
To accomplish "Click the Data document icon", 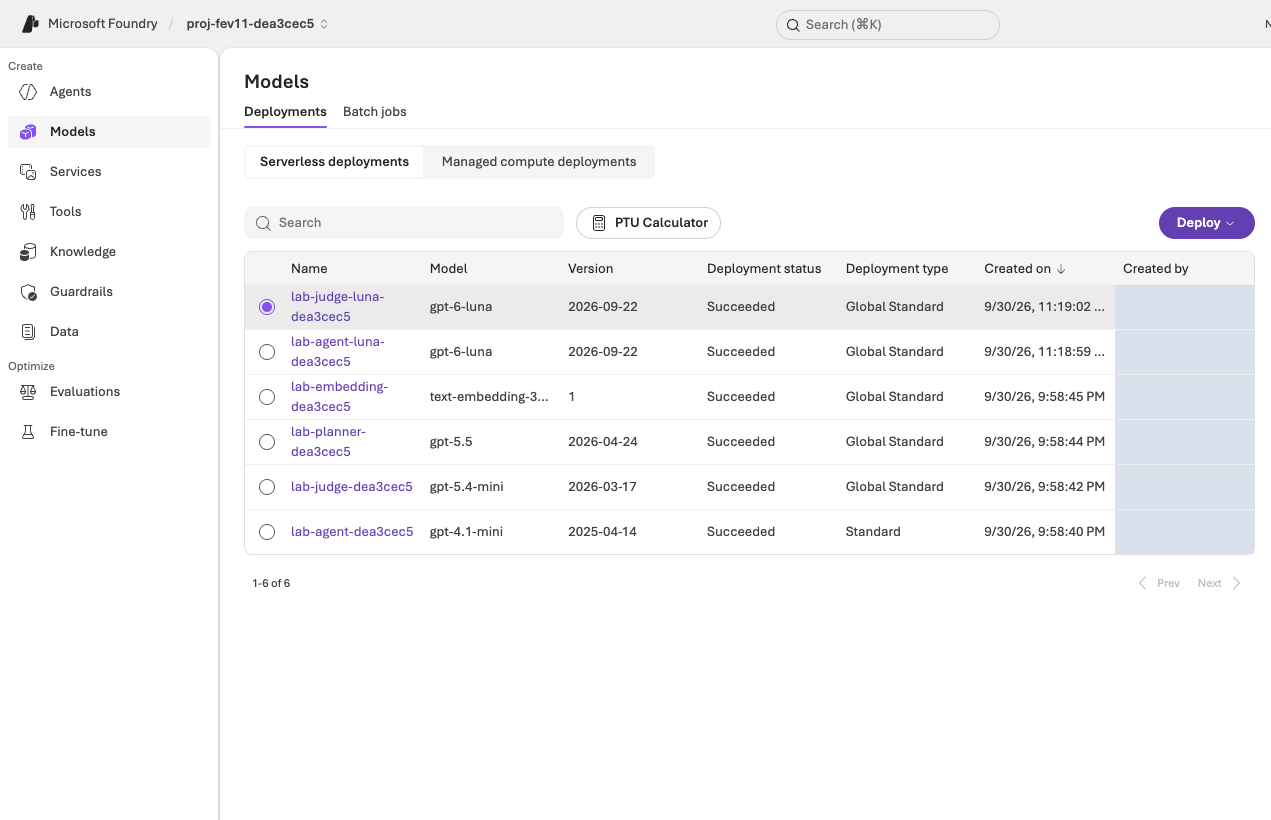I will [x=28, y=332].
